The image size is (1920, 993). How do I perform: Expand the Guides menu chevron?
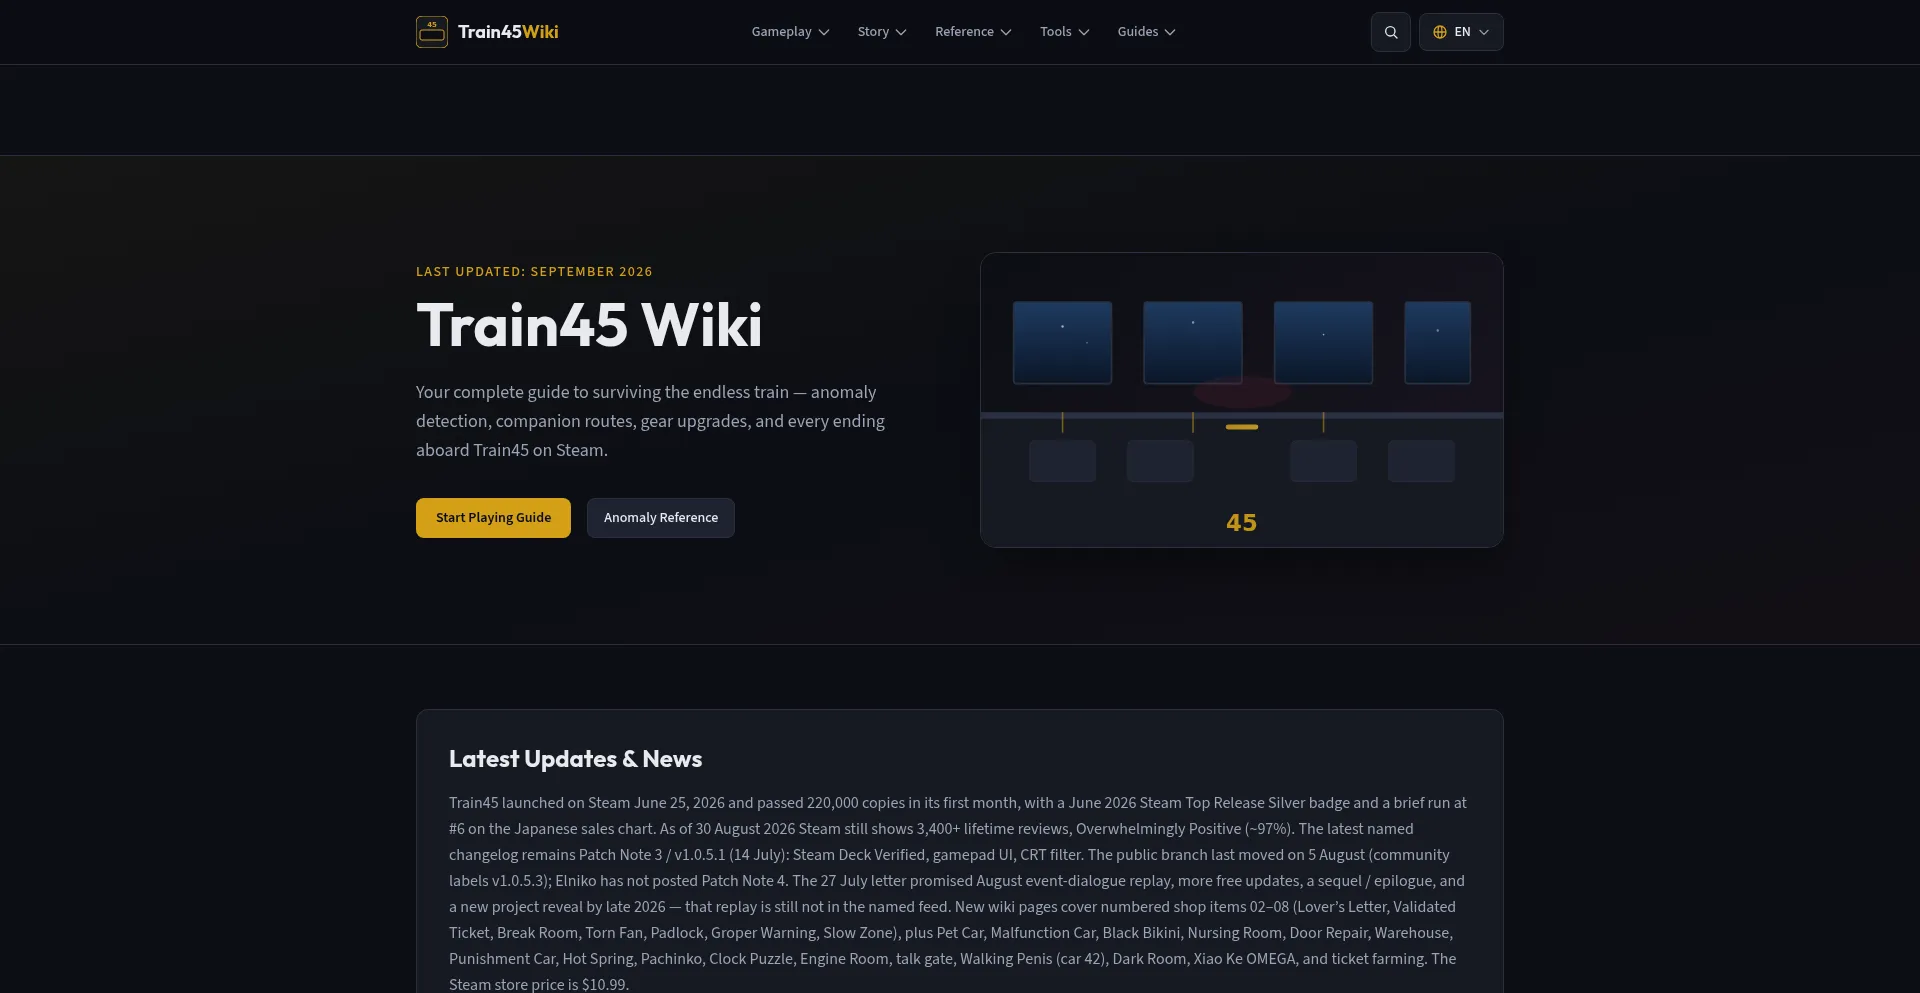[1170, 32]
